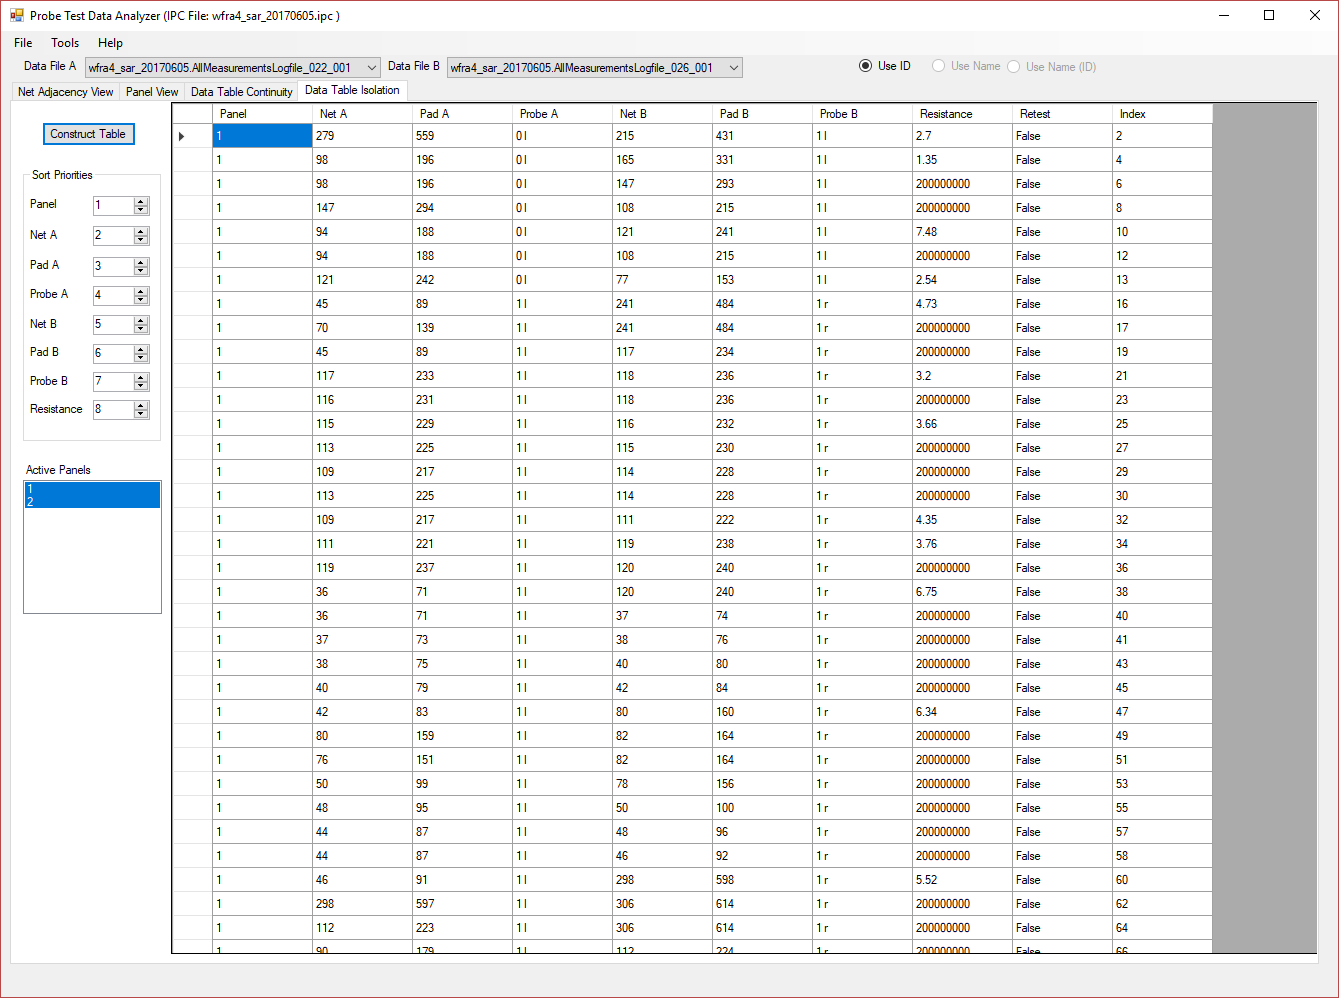1339x998 pixels.
Task: Sort by the Panel column header
Action: pyautogui.click(x=262, y=114)
